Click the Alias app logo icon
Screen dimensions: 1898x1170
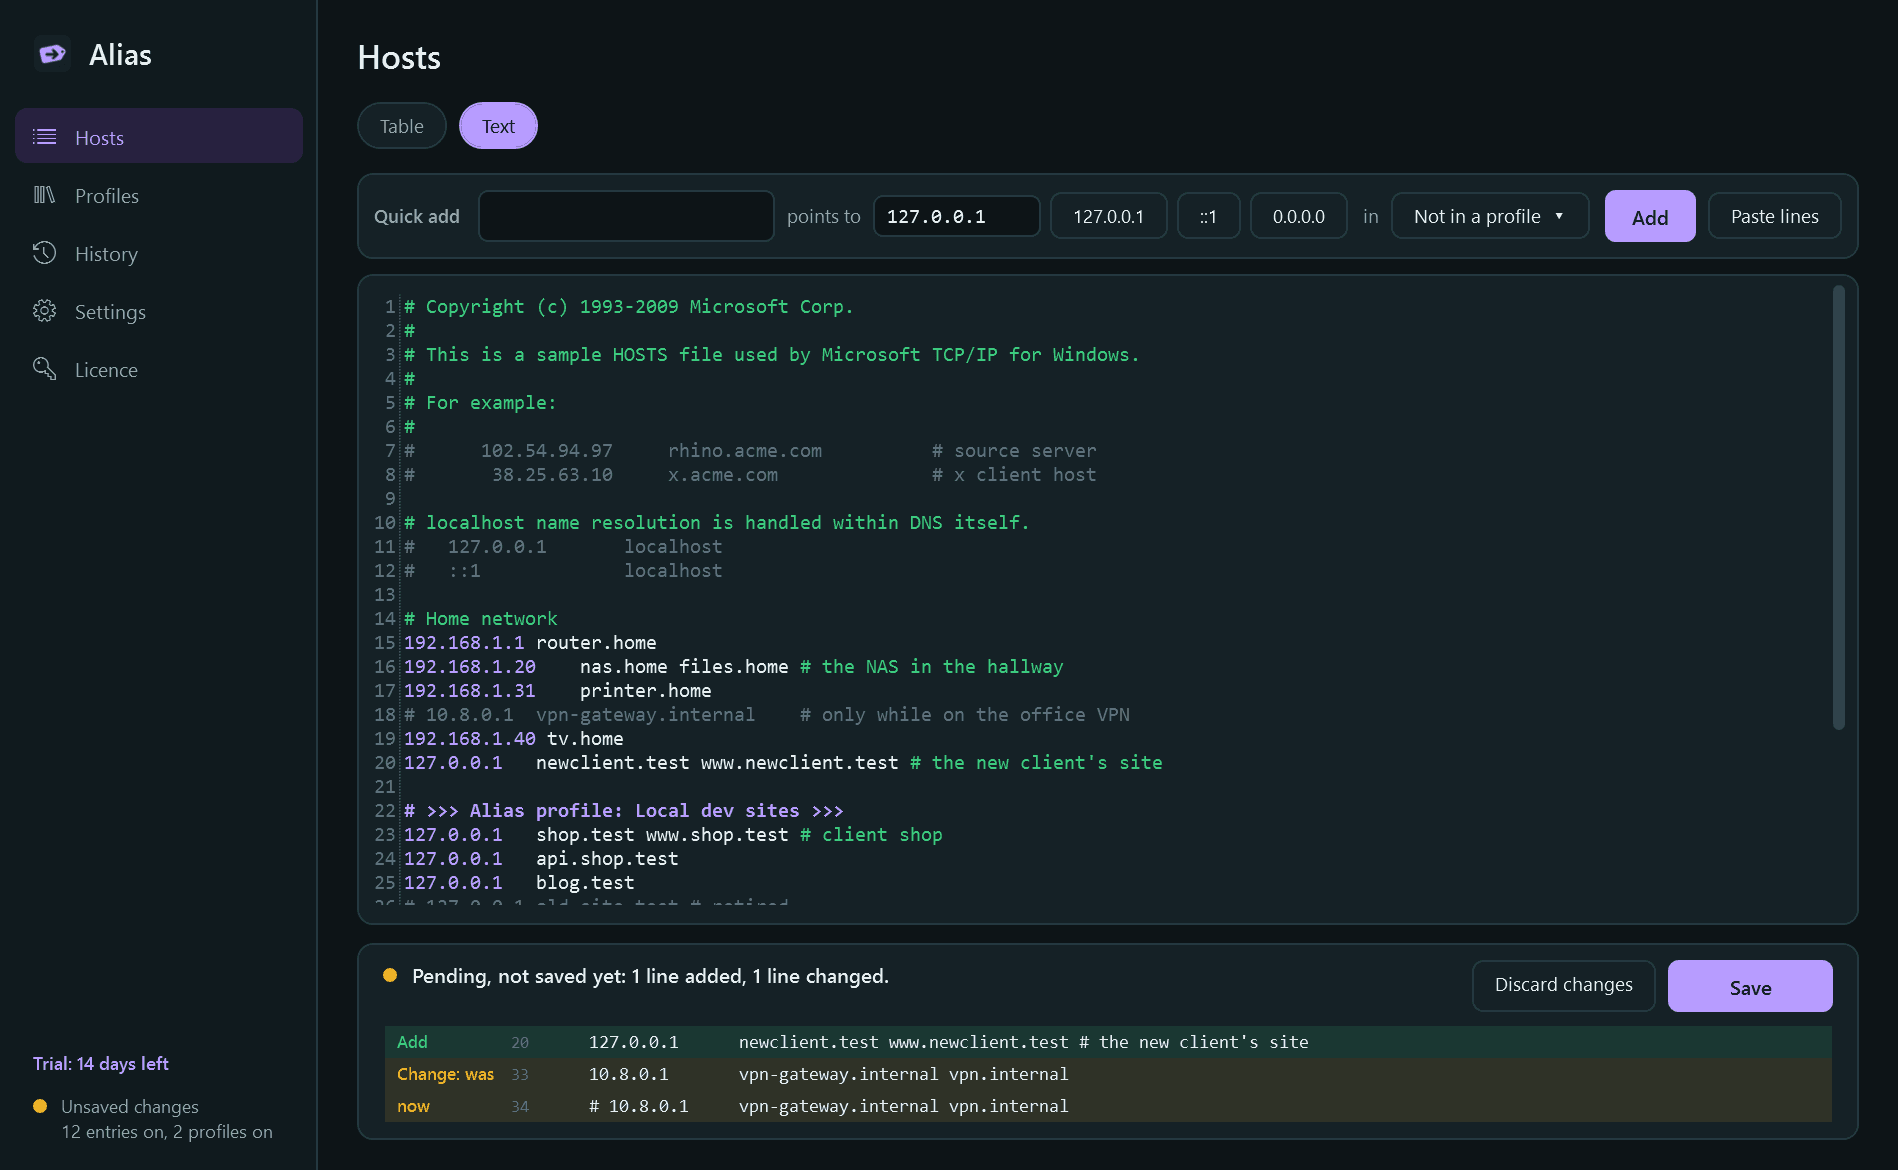pyautogui.click(x=52, y=54)
